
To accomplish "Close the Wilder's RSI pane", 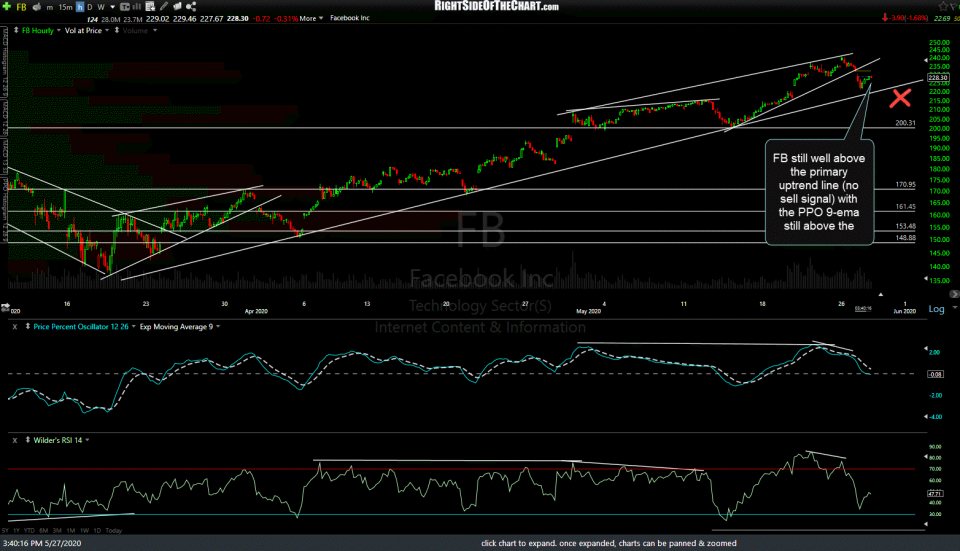I will 15,440.
